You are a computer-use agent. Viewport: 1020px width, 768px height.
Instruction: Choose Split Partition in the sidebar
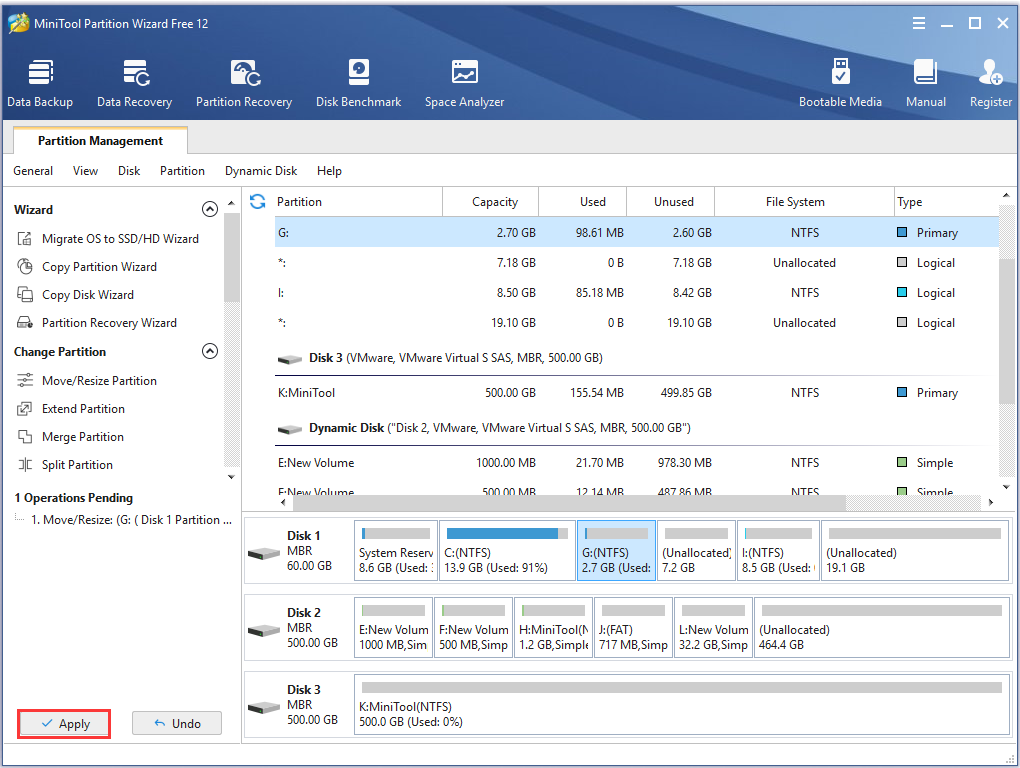tap(76, 465)
